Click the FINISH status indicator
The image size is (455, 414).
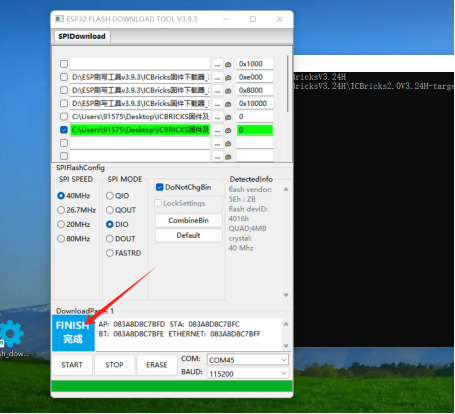tap(73, 333)
